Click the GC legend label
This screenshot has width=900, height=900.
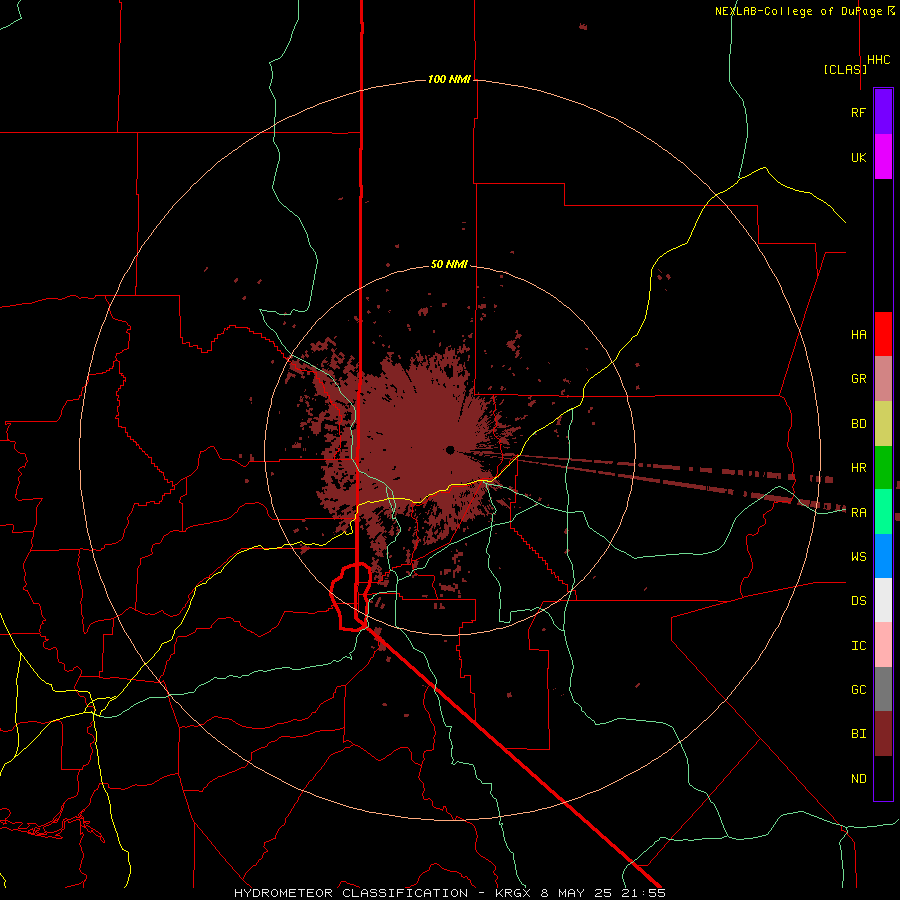pos(858,690)
